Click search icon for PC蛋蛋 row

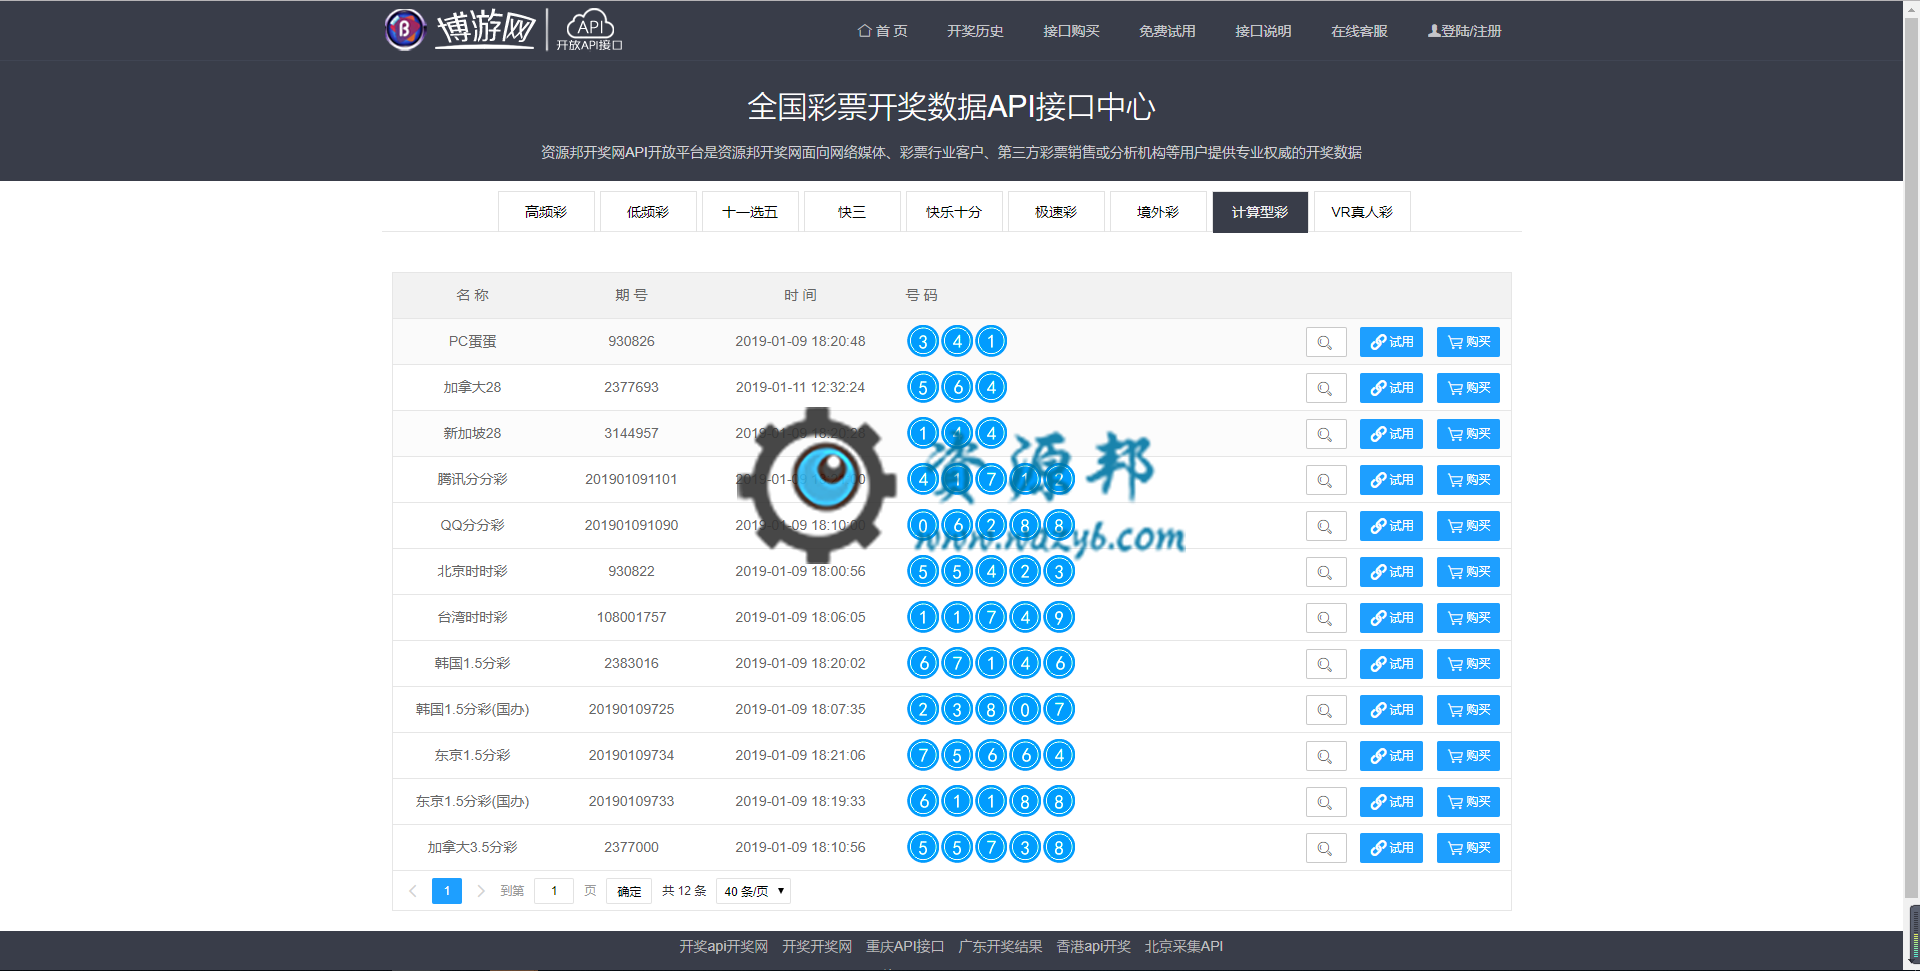(1326, 342)
